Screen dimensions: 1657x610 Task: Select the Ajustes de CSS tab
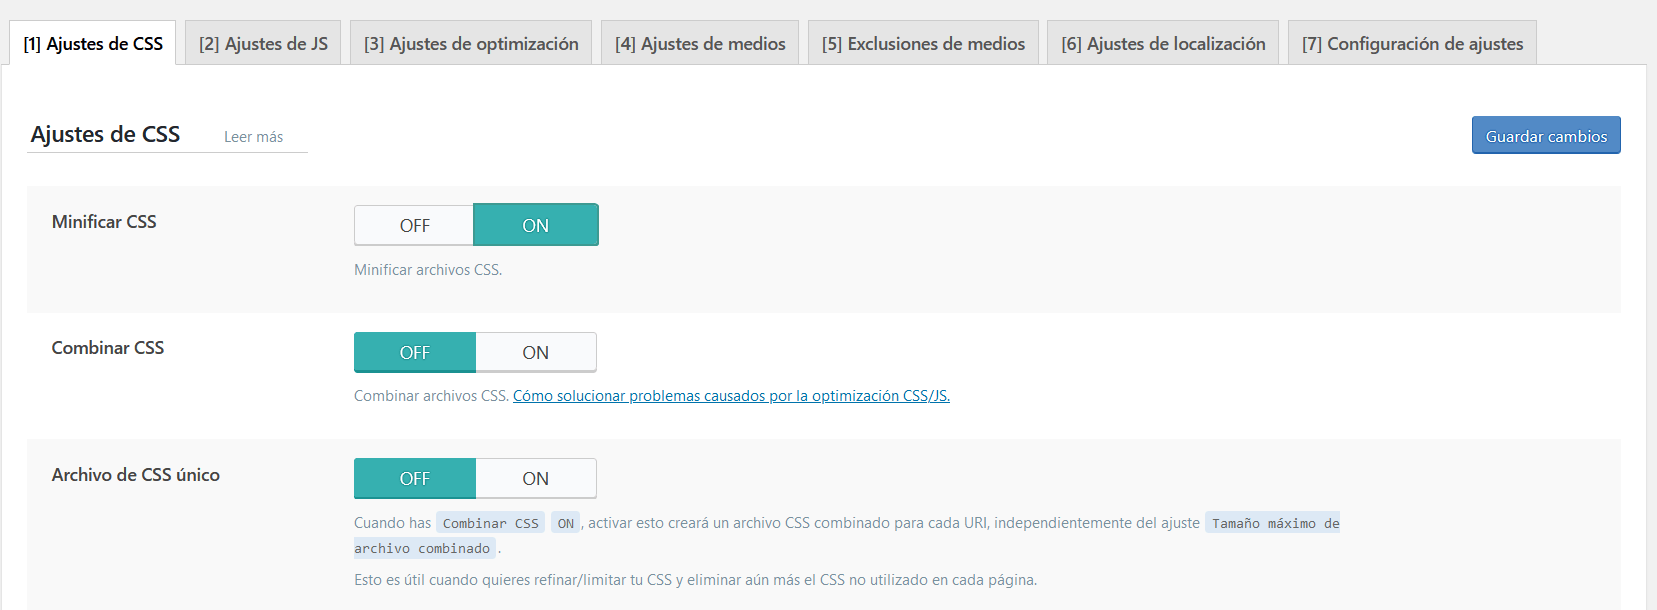(x=93, y=43)
